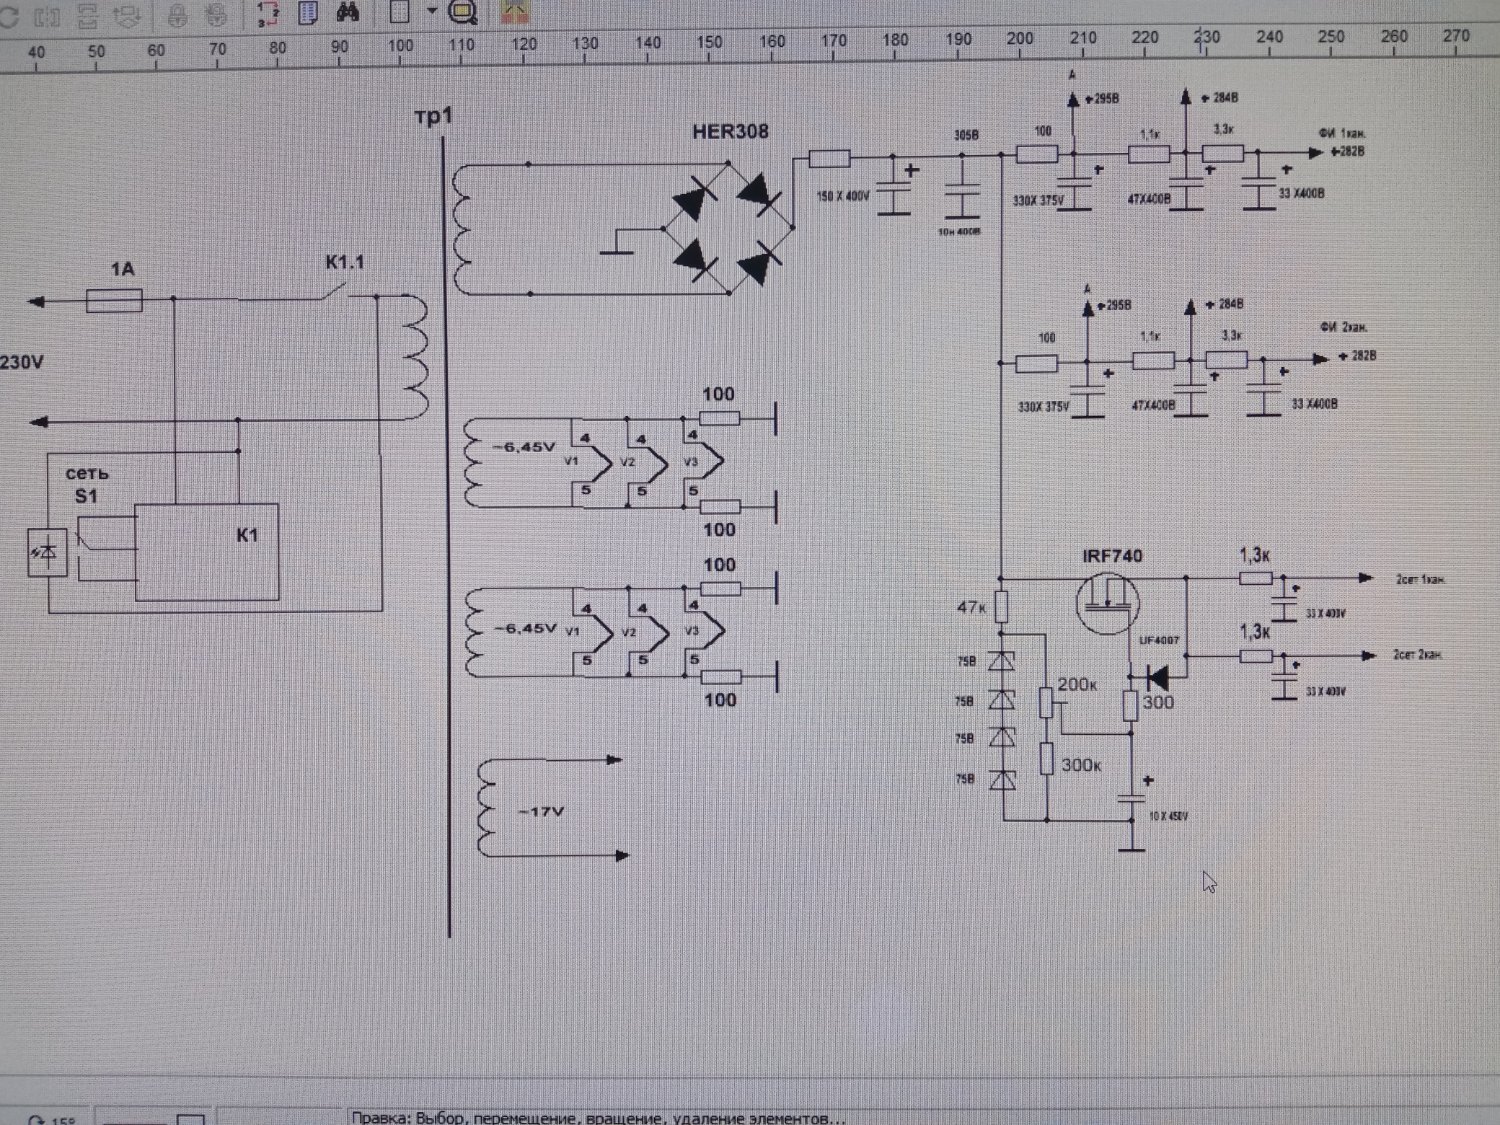Viewport: 1500px width, 1125px height.
Task: Click the group elements toolbar icon
Action: (47, 14)
